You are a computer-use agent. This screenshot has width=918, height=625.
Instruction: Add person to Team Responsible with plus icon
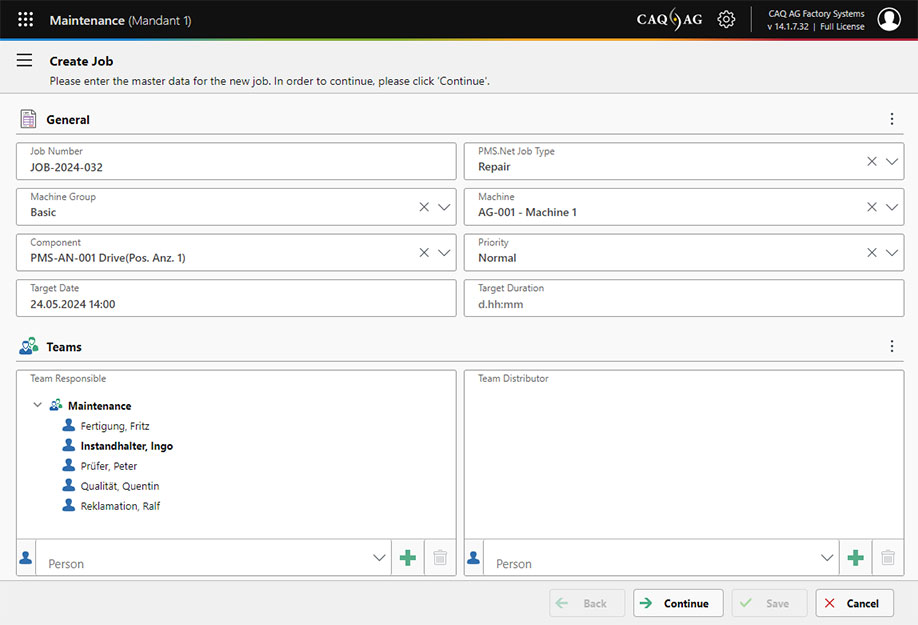[407, 558]
